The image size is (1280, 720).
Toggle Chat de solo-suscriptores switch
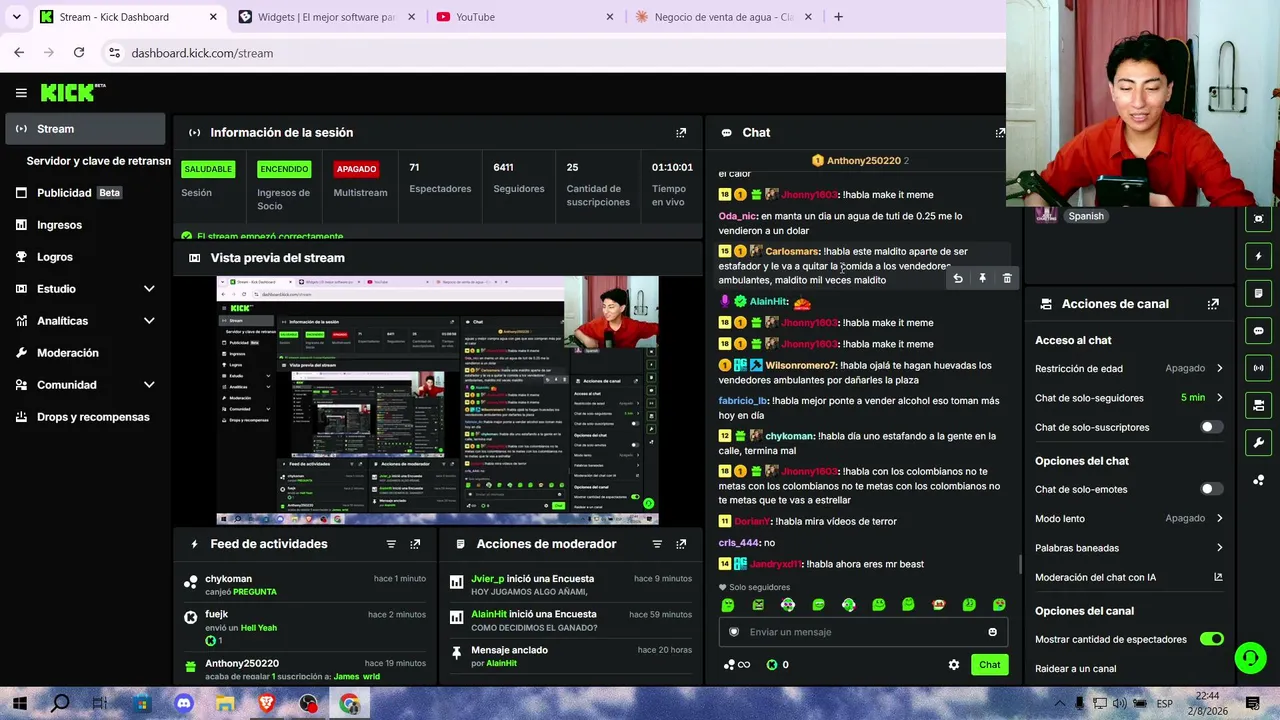(1211, 427)
